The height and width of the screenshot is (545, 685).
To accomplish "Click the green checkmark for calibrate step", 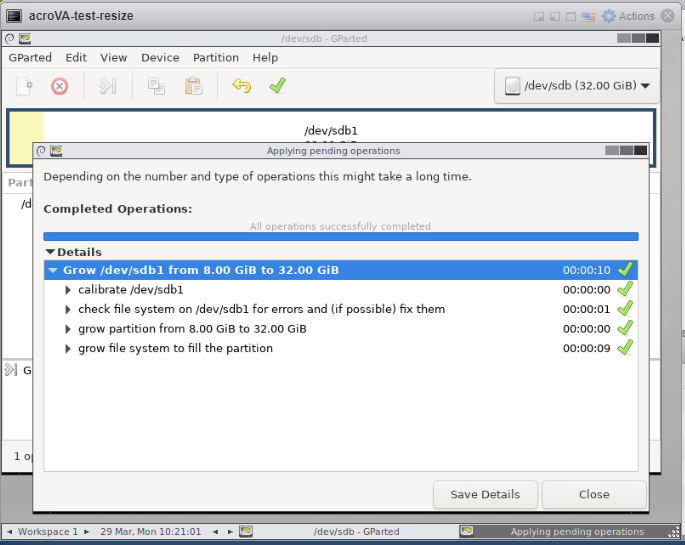I will 625,289.
